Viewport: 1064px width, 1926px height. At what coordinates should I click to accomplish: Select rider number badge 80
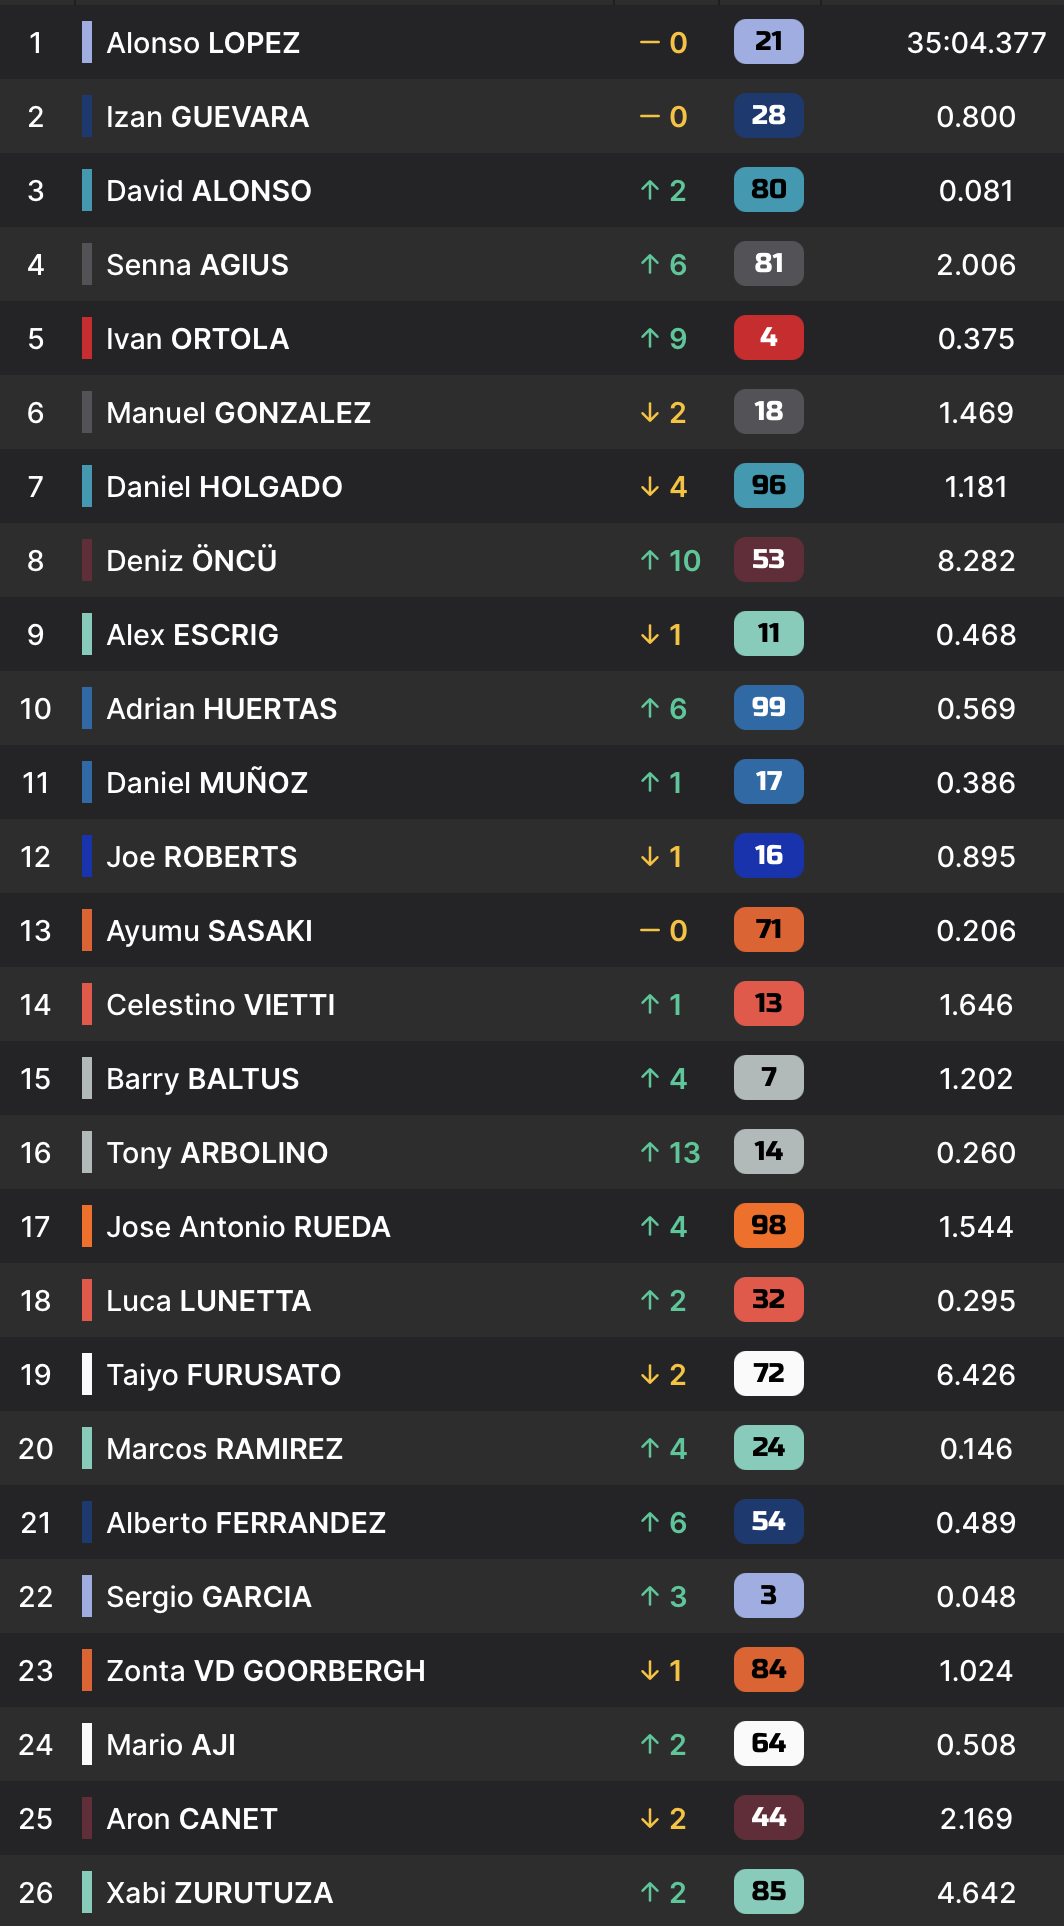tap(768, 190)
